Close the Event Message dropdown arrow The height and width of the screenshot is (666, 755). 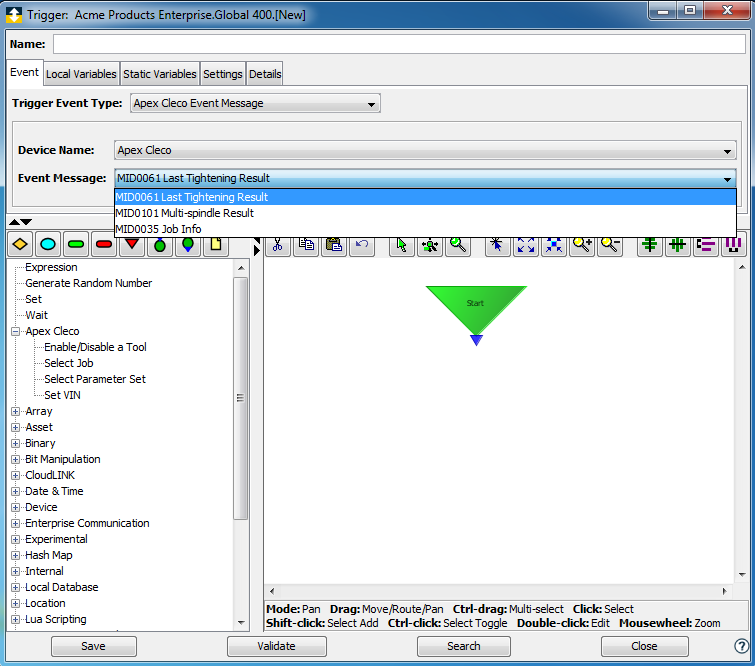pos(727,179)
